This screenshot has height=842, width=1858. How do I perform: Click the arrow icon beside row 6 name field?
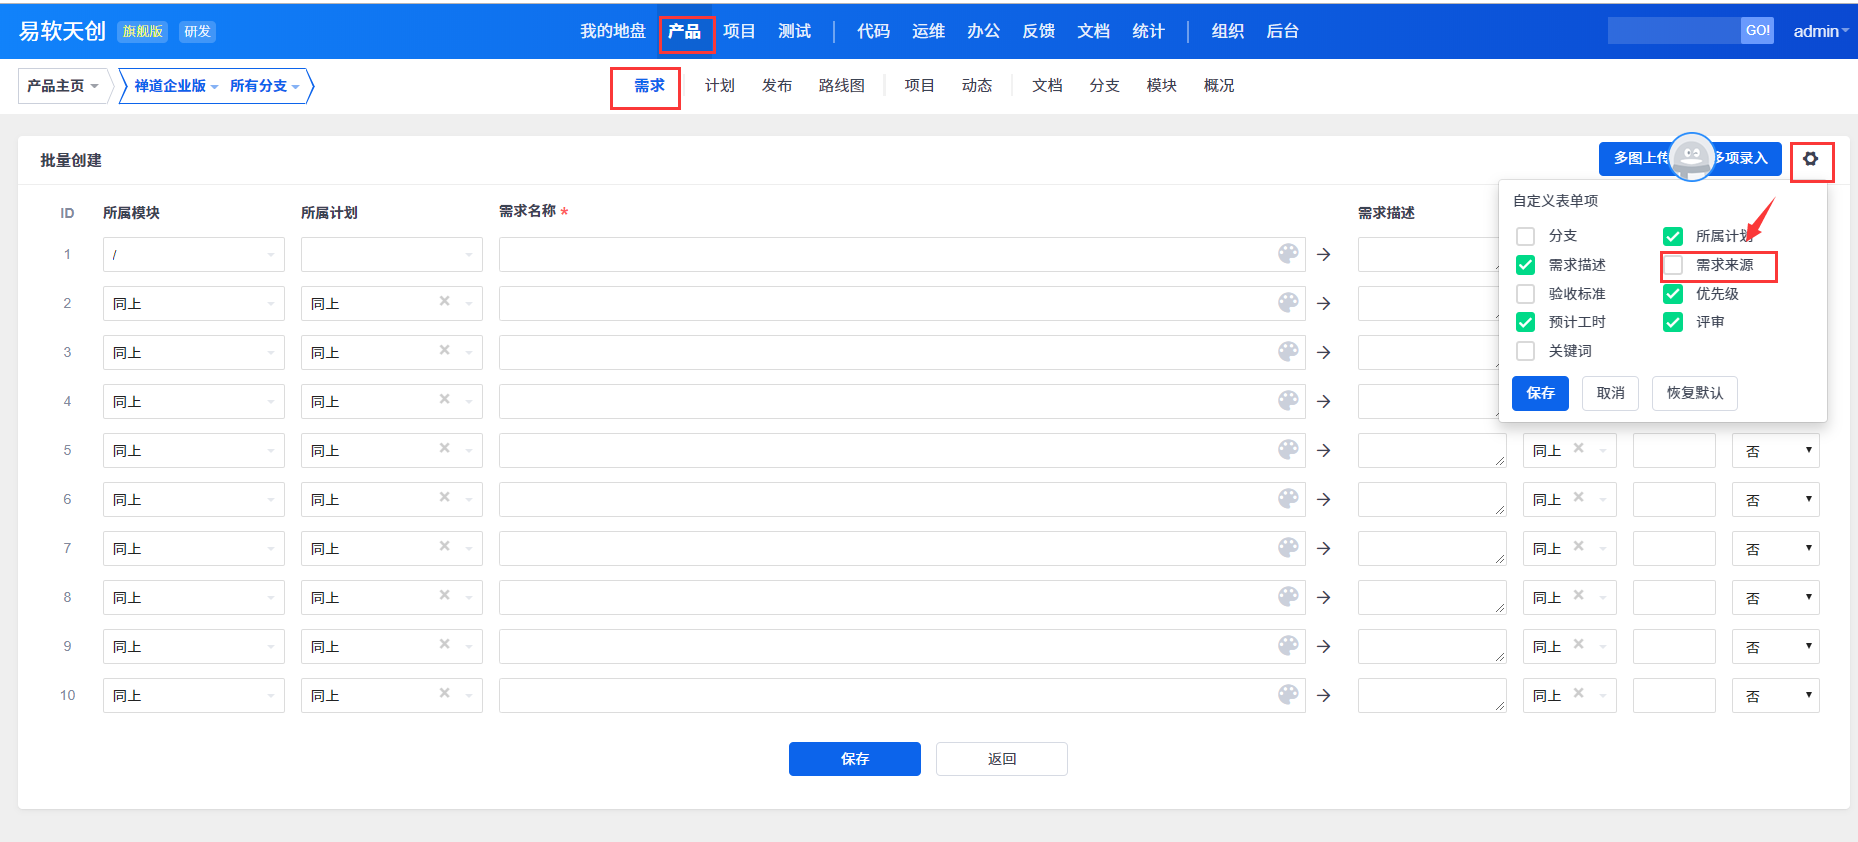click(1324, 500)
